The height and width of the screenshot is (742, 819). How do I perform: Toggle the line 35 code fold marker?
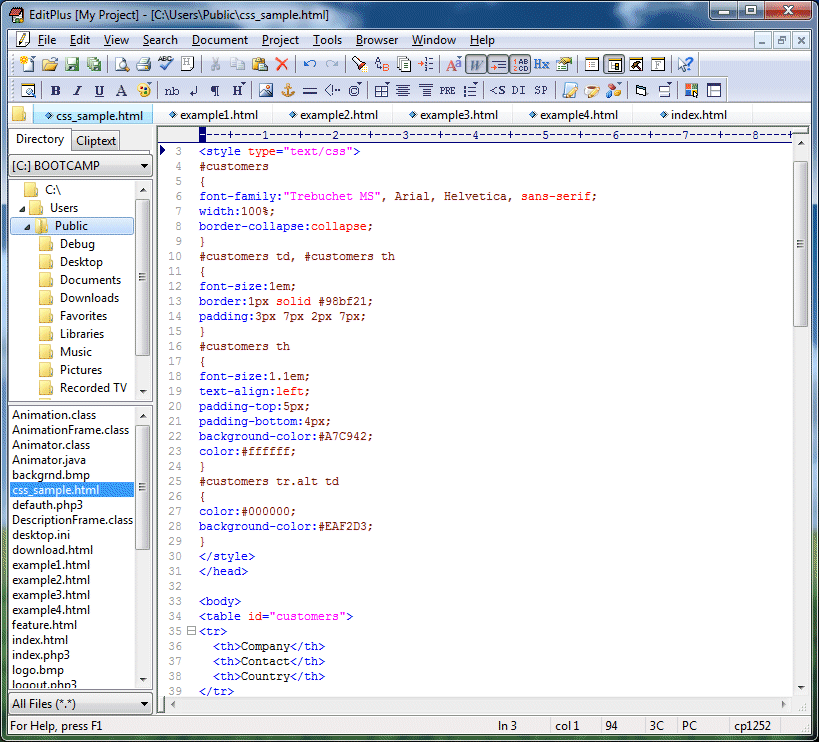point(191,631)
